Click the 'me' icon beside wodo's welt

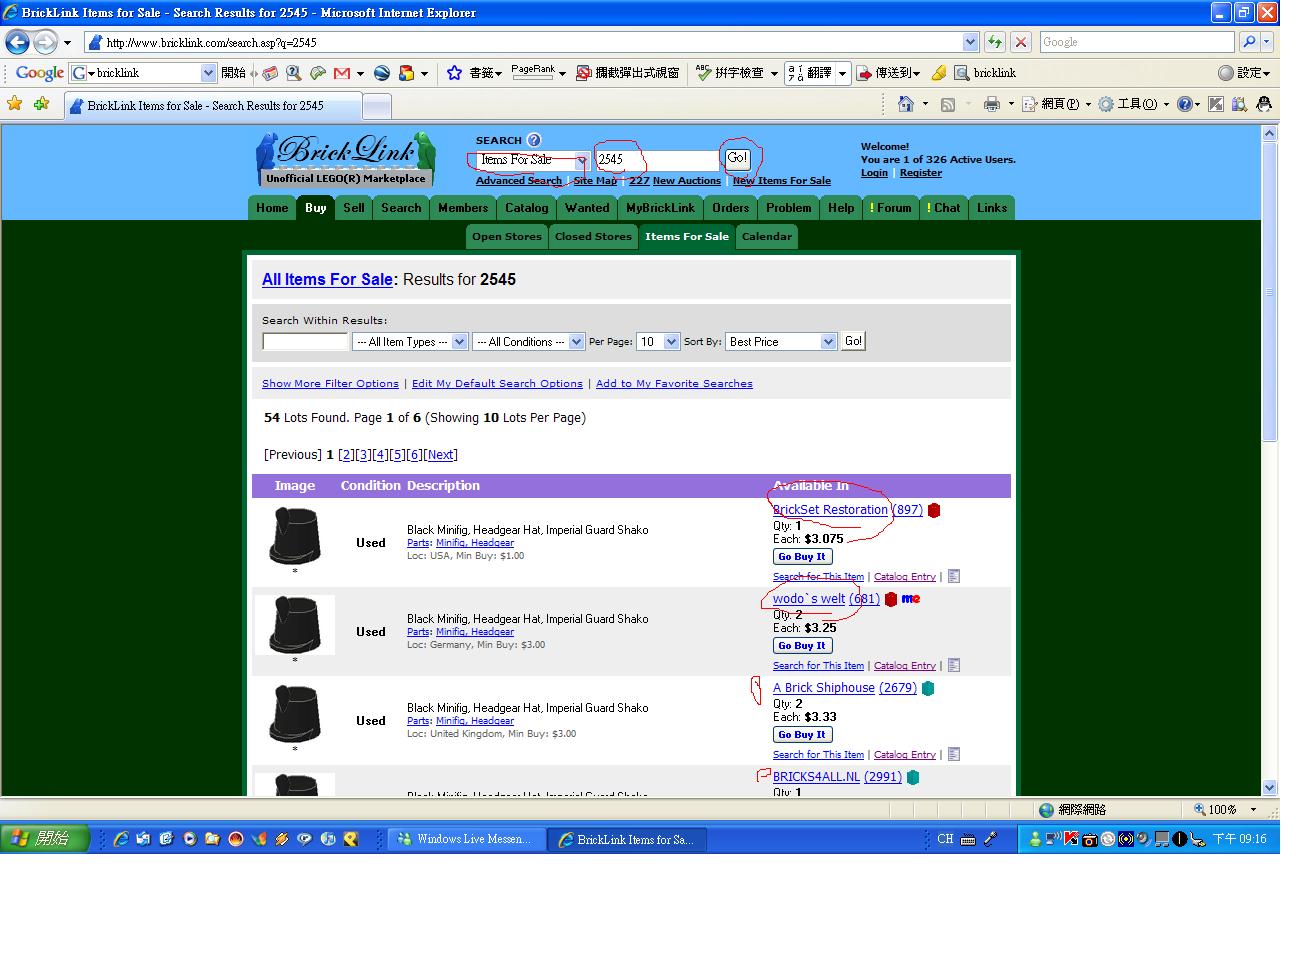click(910, 599)
